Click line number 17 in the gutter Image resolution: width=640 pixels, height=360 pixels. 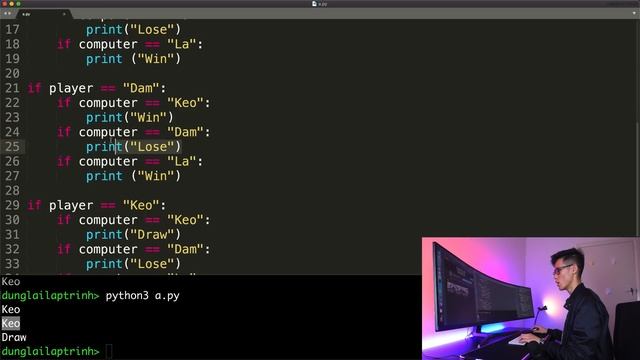pos(12,29)
